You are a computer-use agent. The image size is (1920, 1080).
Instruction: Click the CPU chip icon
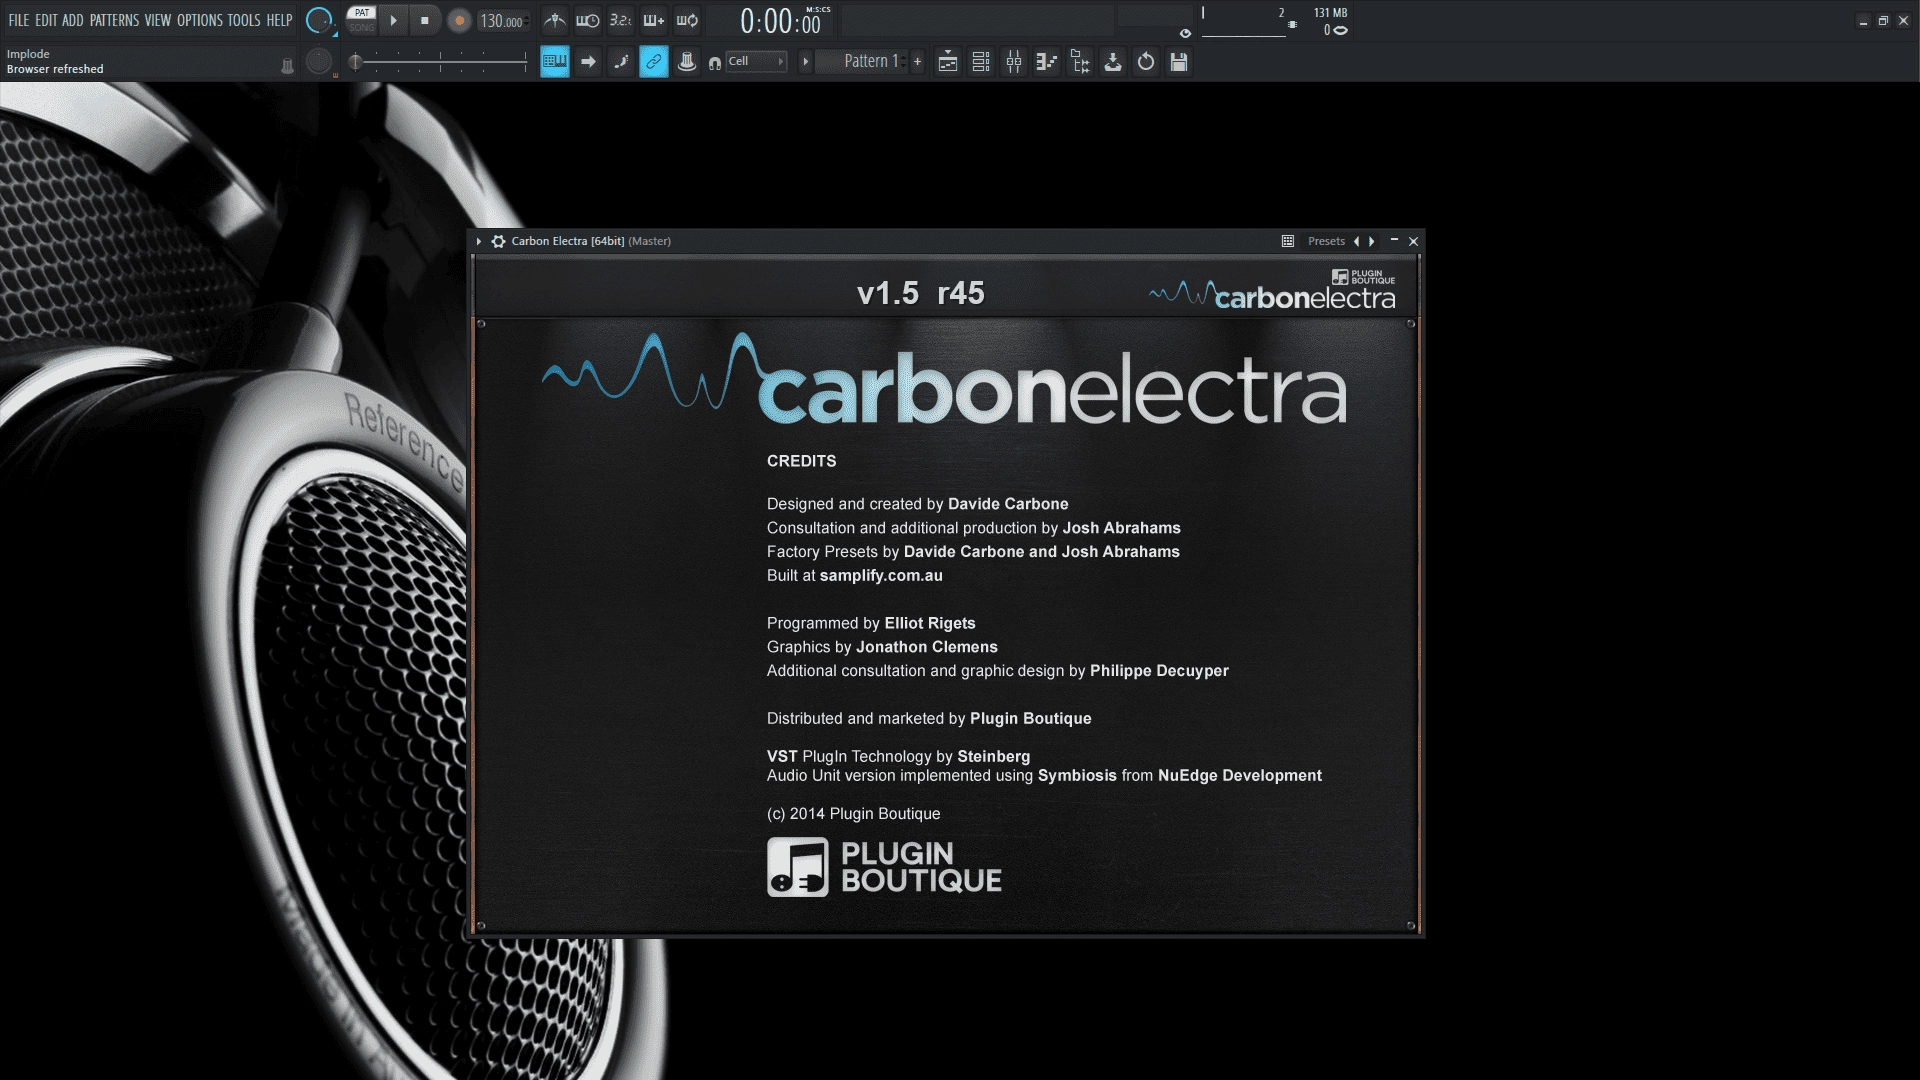(x=1292, y=24)
